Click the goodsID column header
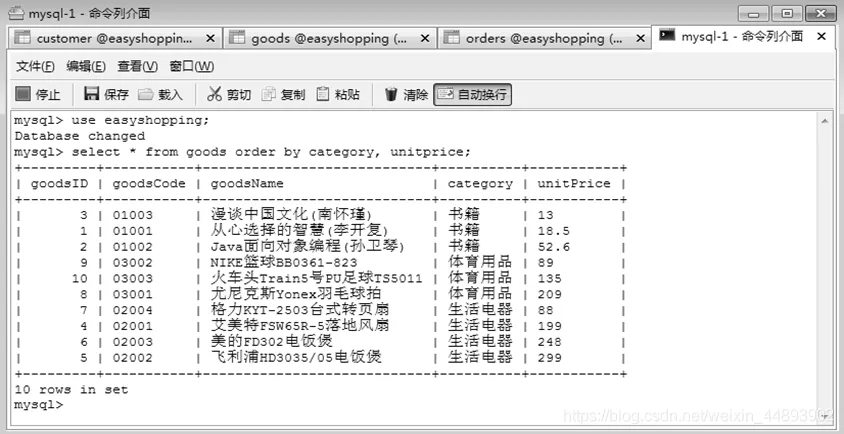844x434 pixels. [59, 184]
